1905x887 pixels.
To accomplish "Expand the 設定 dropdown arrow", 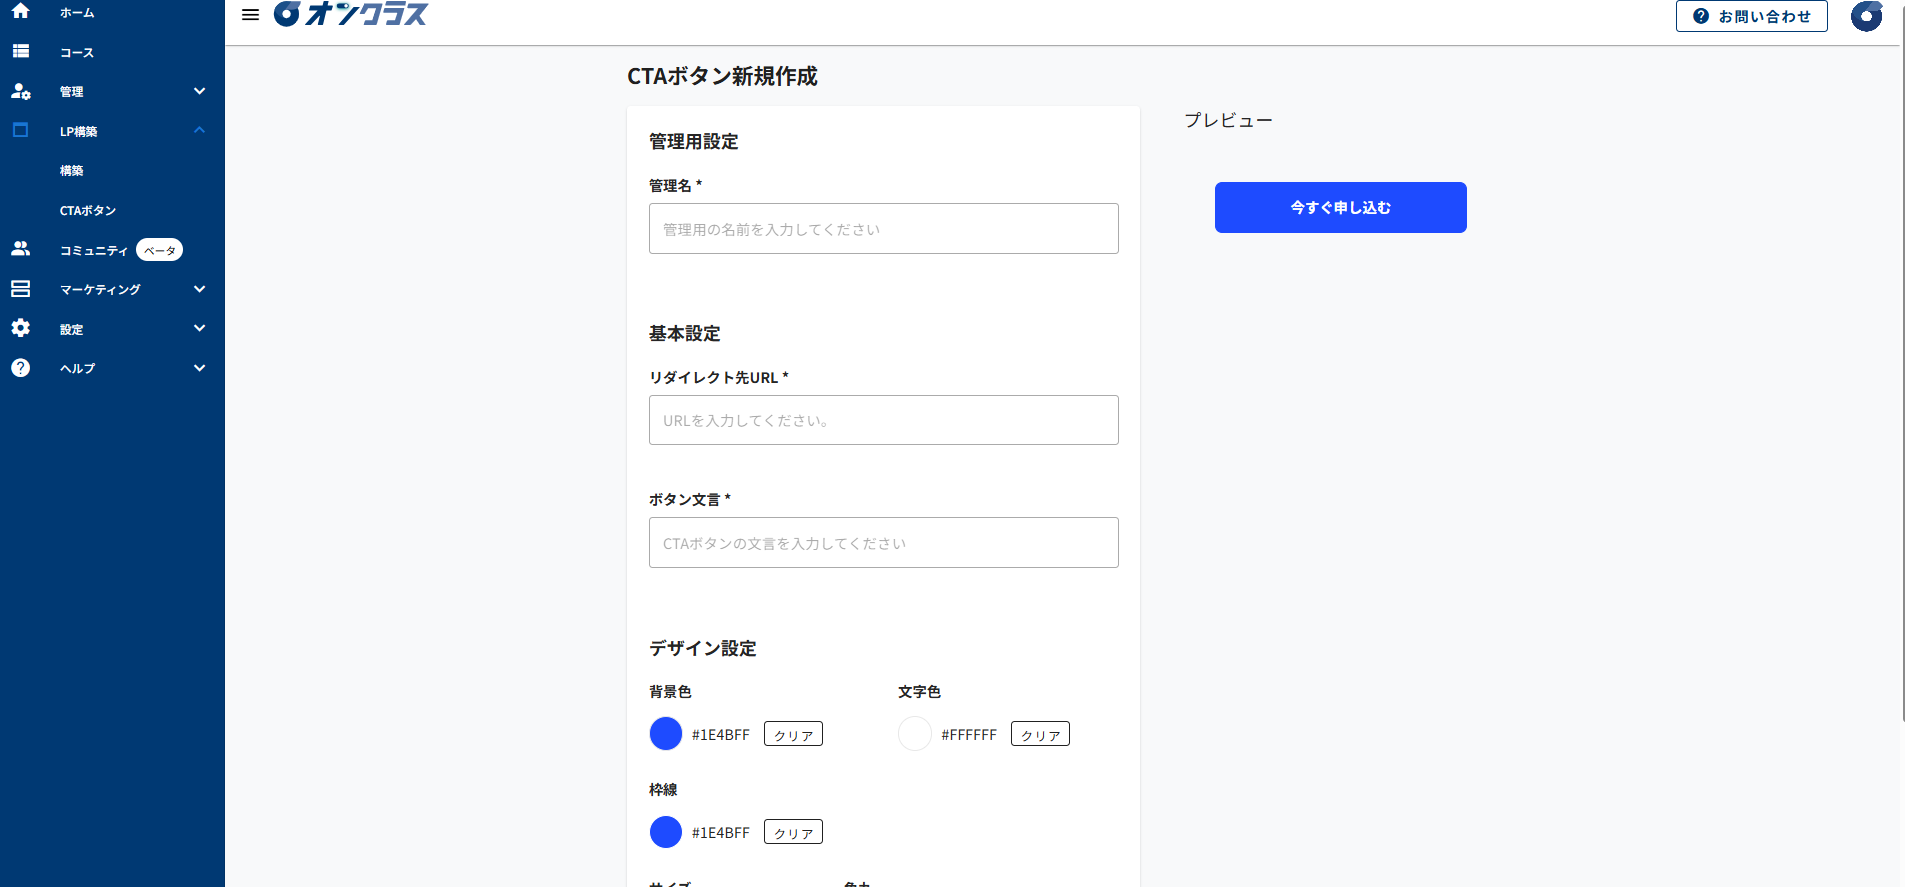I will pyautogui.click(x=199, y=328).
